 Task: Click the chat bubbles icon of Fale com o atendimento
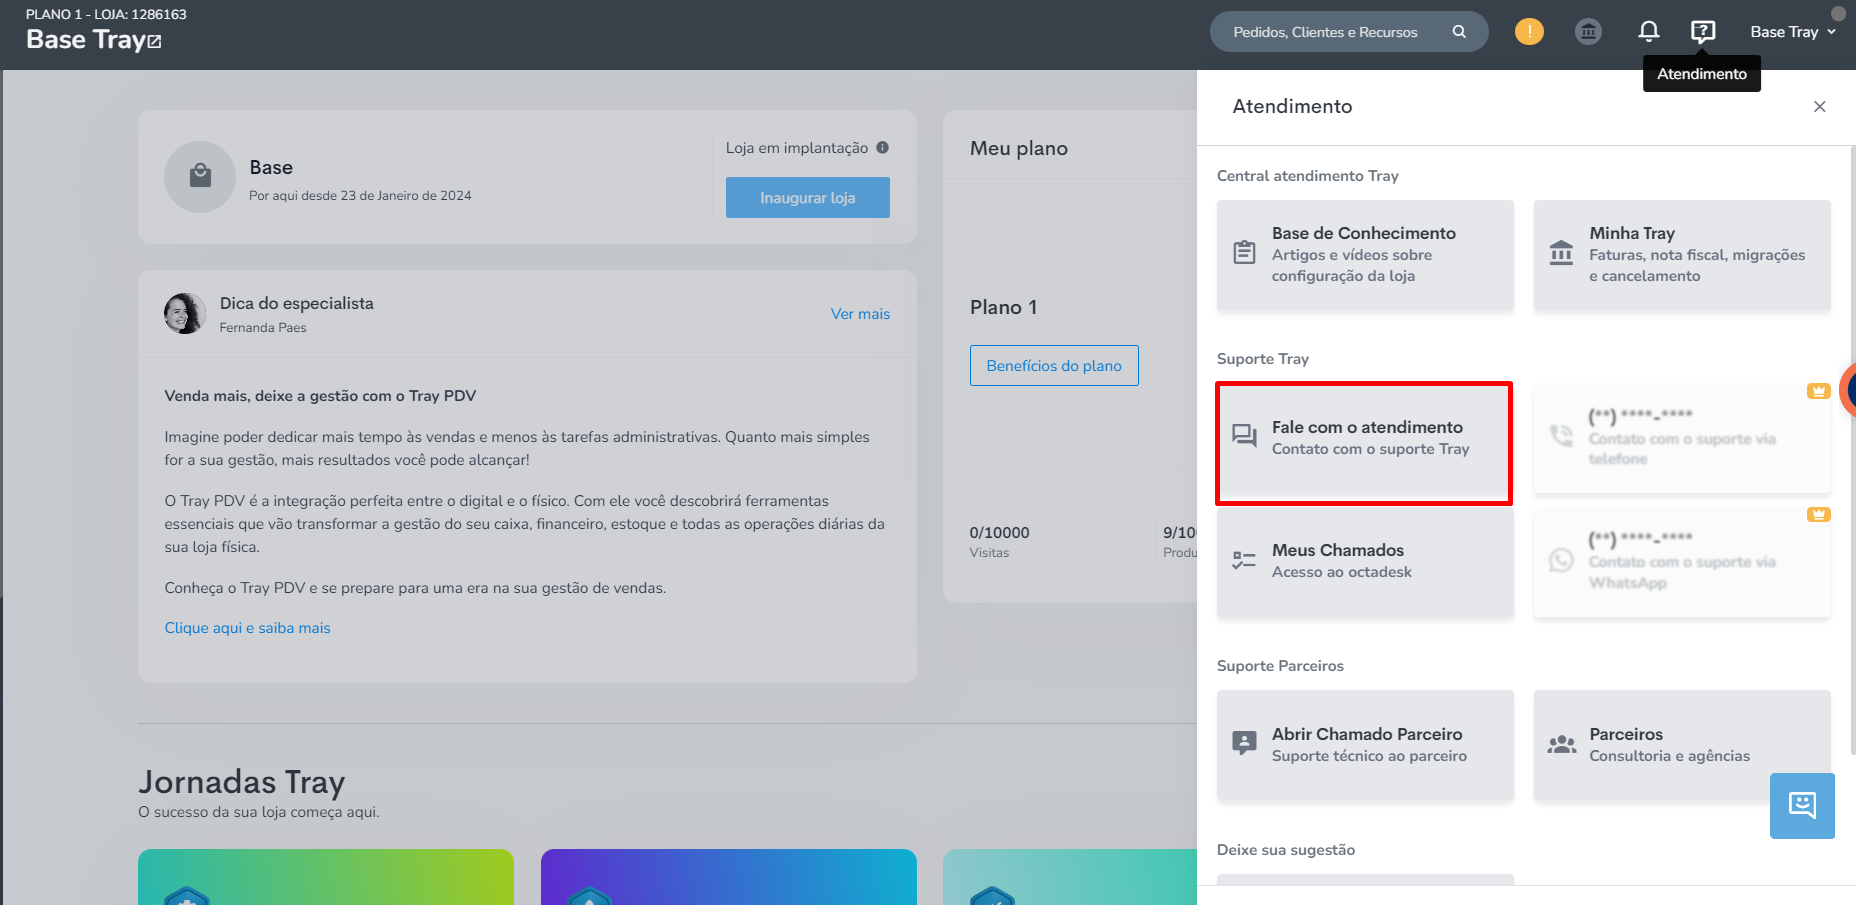click(x=1244, y=435)
